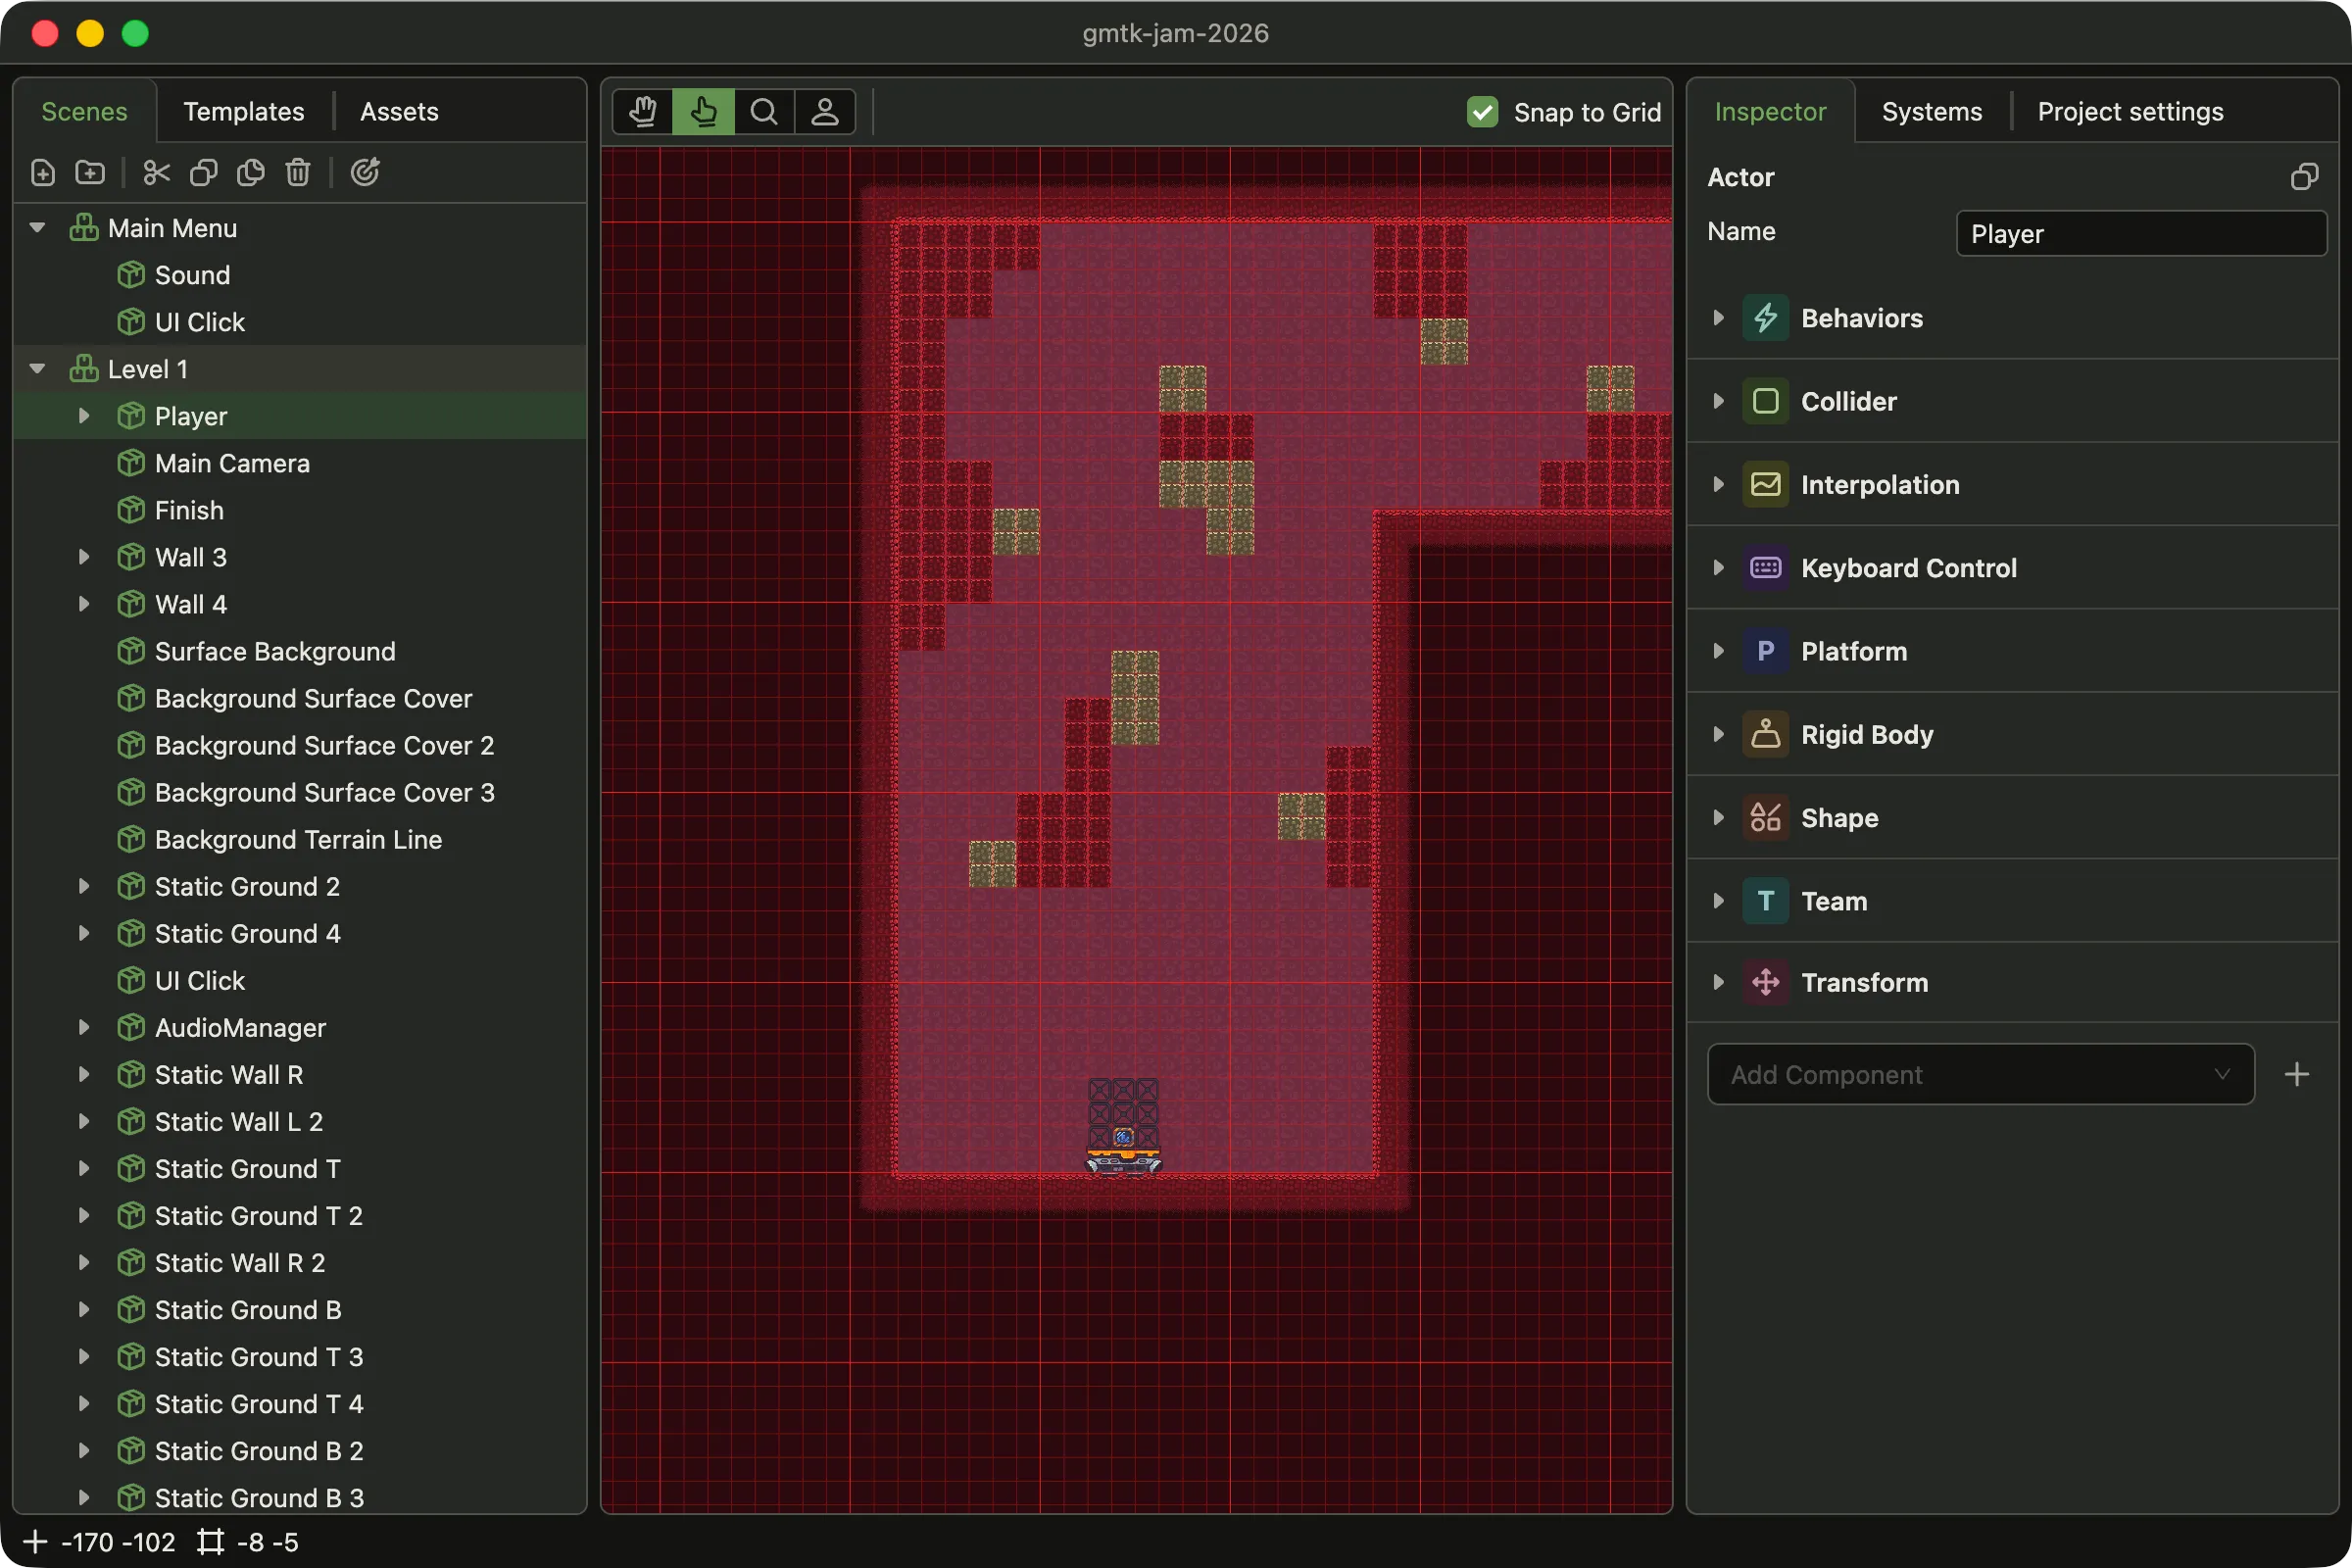Expand the Rigid Body section
Viewport: 2352px width, 1568px height.
tap(1718, 735)
